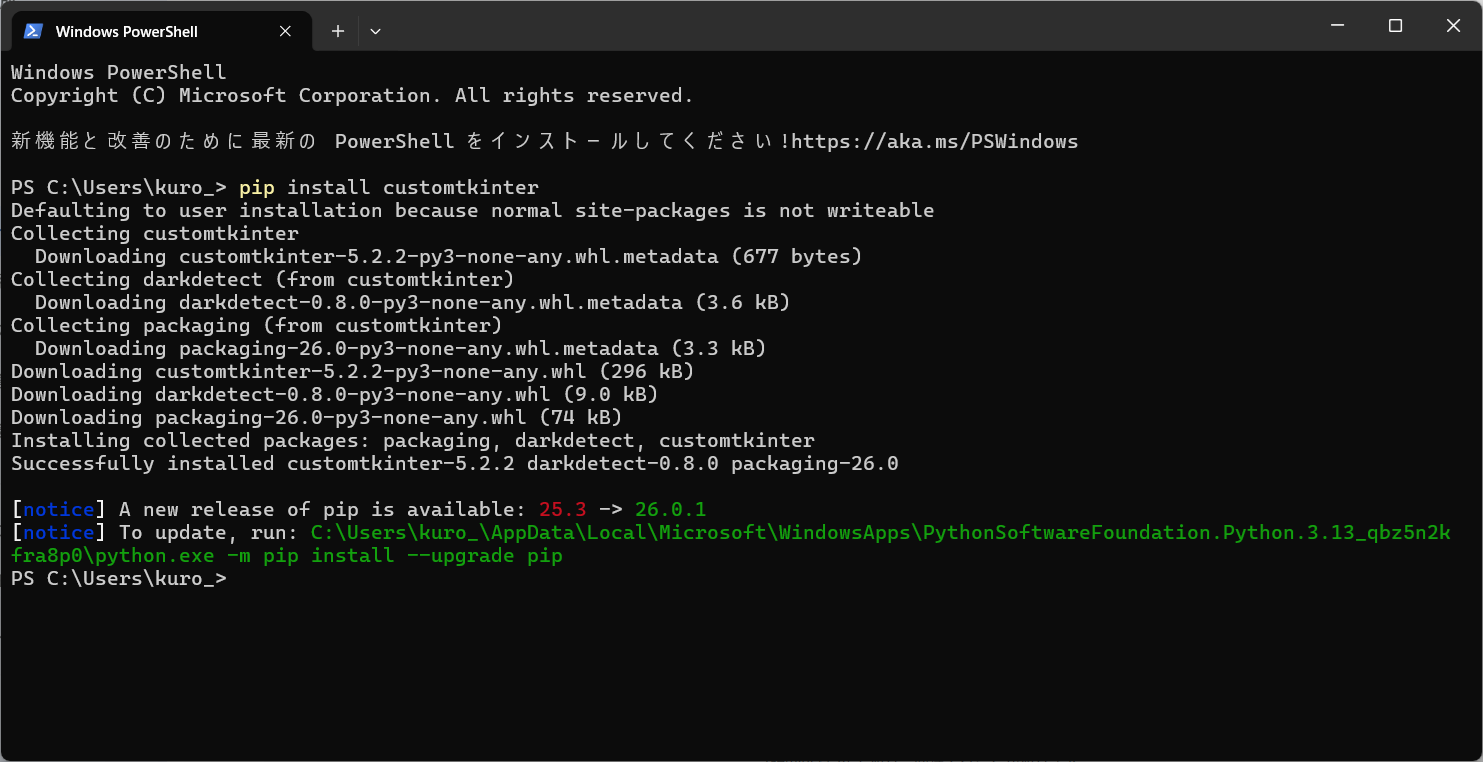Viewport: 1483px width, 762px height.
Task: Click the PowerShell icon on the tab
Action: coord(33,31)
